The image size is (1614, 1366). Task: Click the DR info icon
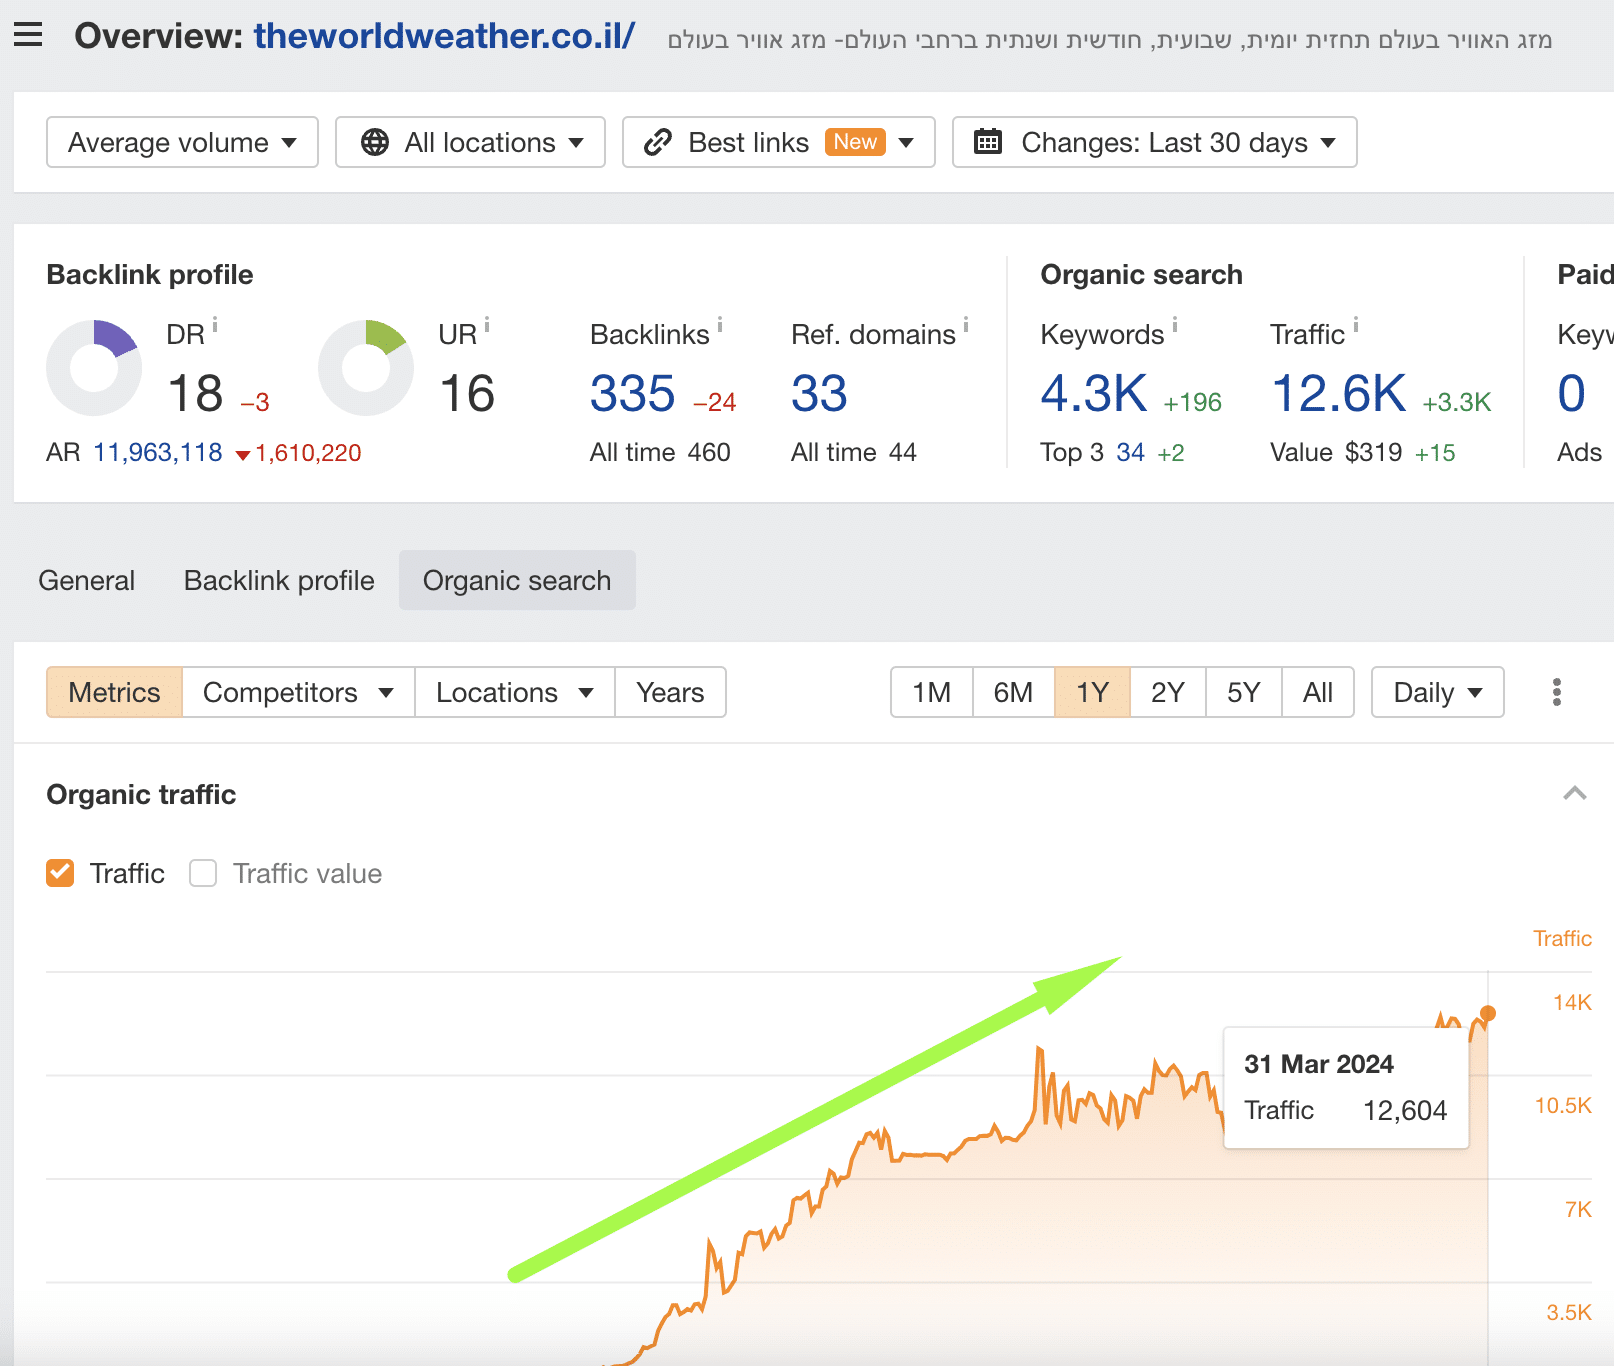[x=215, y=325]
